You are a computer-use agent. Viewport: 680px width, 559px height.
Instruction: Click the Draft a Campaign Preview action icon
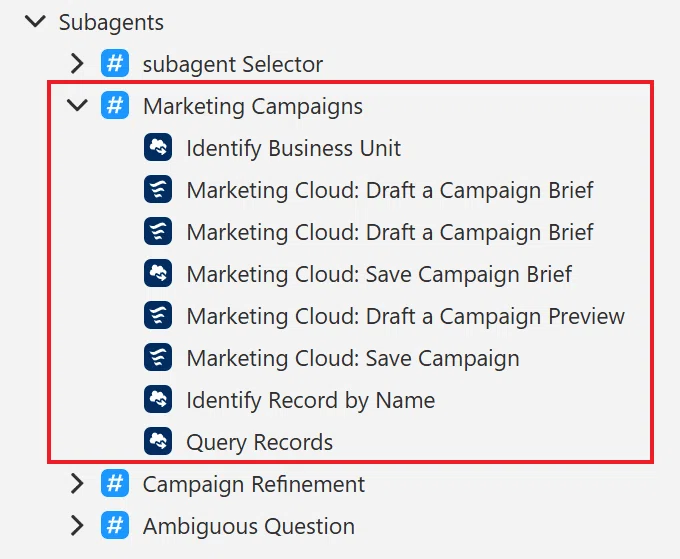click(x=158, y=315)
